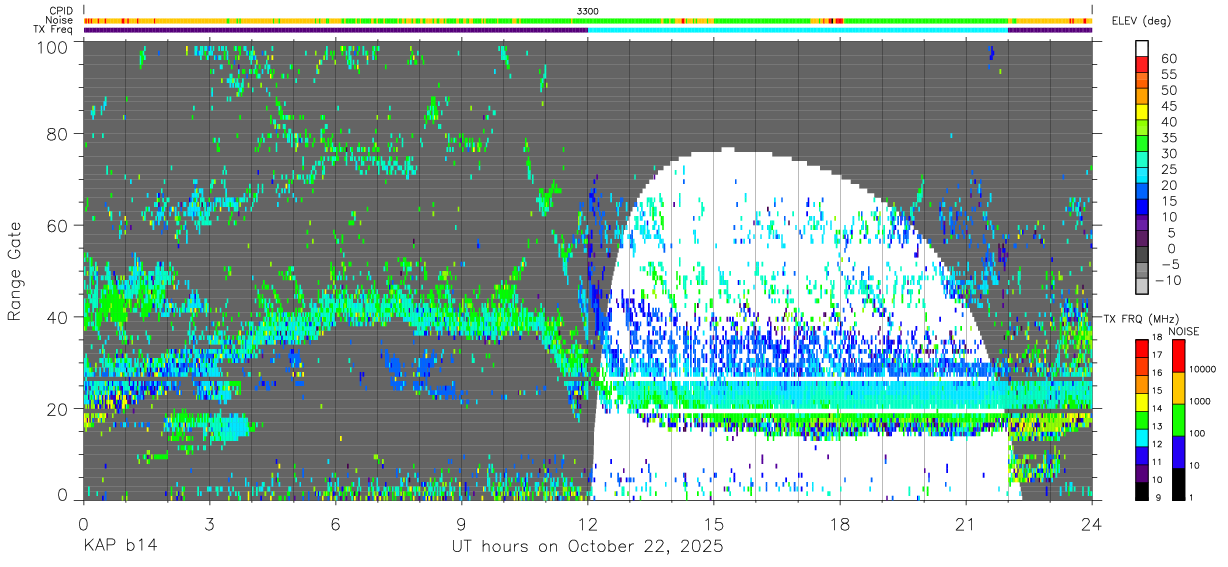Click the 9 hour tick label on UT hours axis
Screen dimensions: 1228x567
(x=461, y=523)
